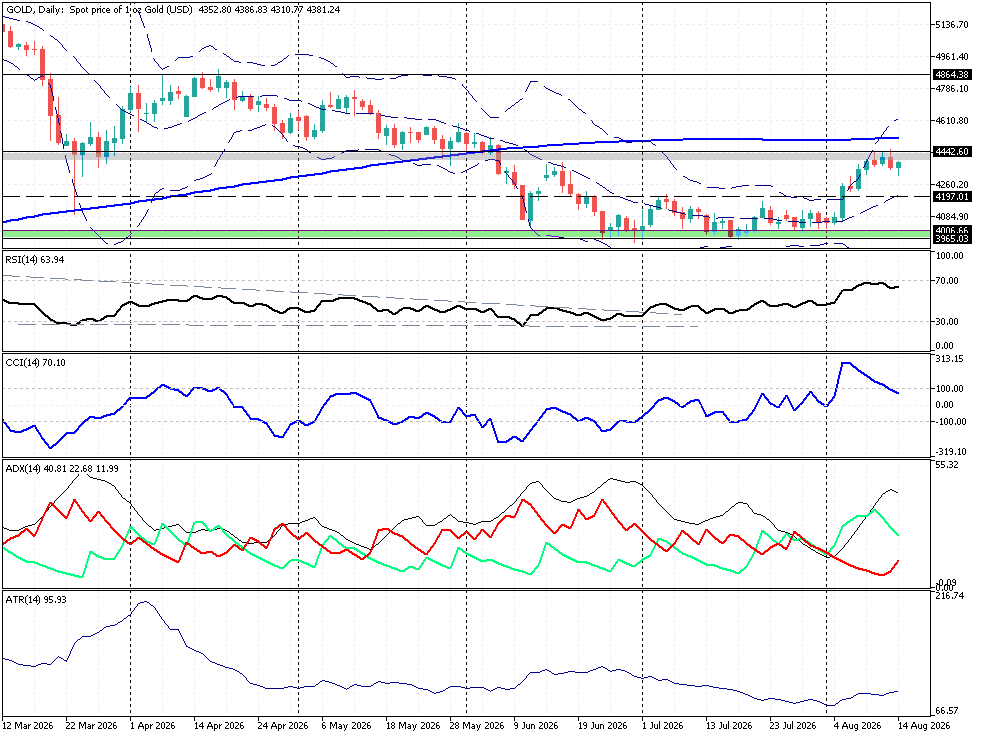Click the ATR scale value 66.57
This screenshot has width=983, height=737.
click(x=947, y=711)
